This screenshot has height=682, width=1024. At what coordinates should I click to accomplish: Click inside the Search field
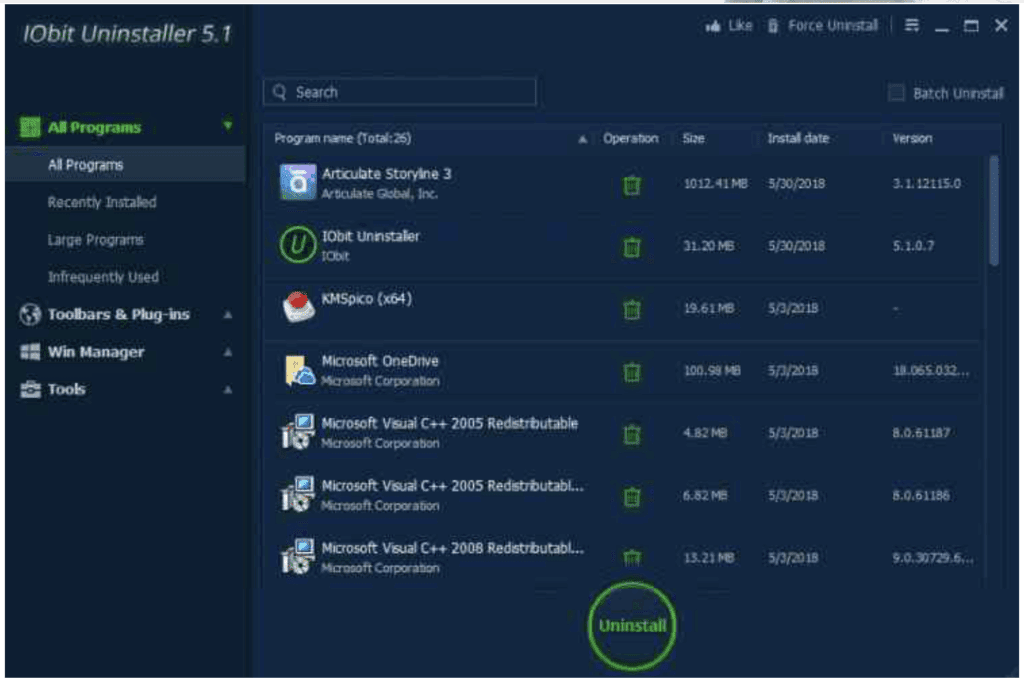(x=400, y=92)
